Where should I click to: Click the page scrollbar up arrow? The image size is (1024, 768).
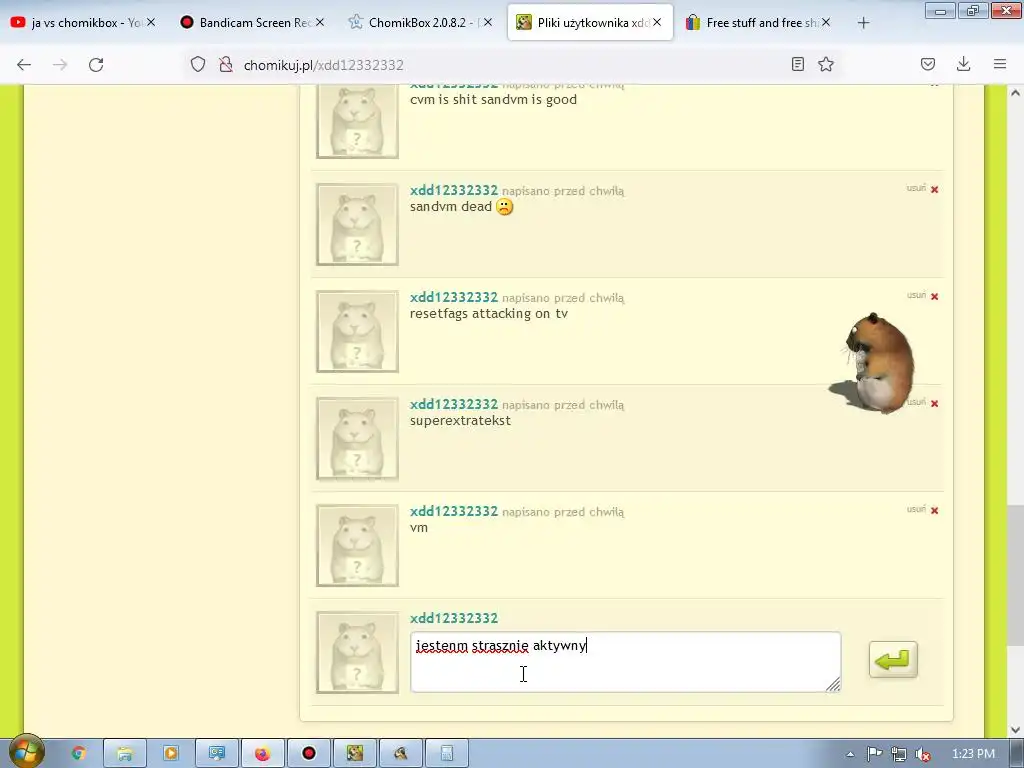point(1016,93)
